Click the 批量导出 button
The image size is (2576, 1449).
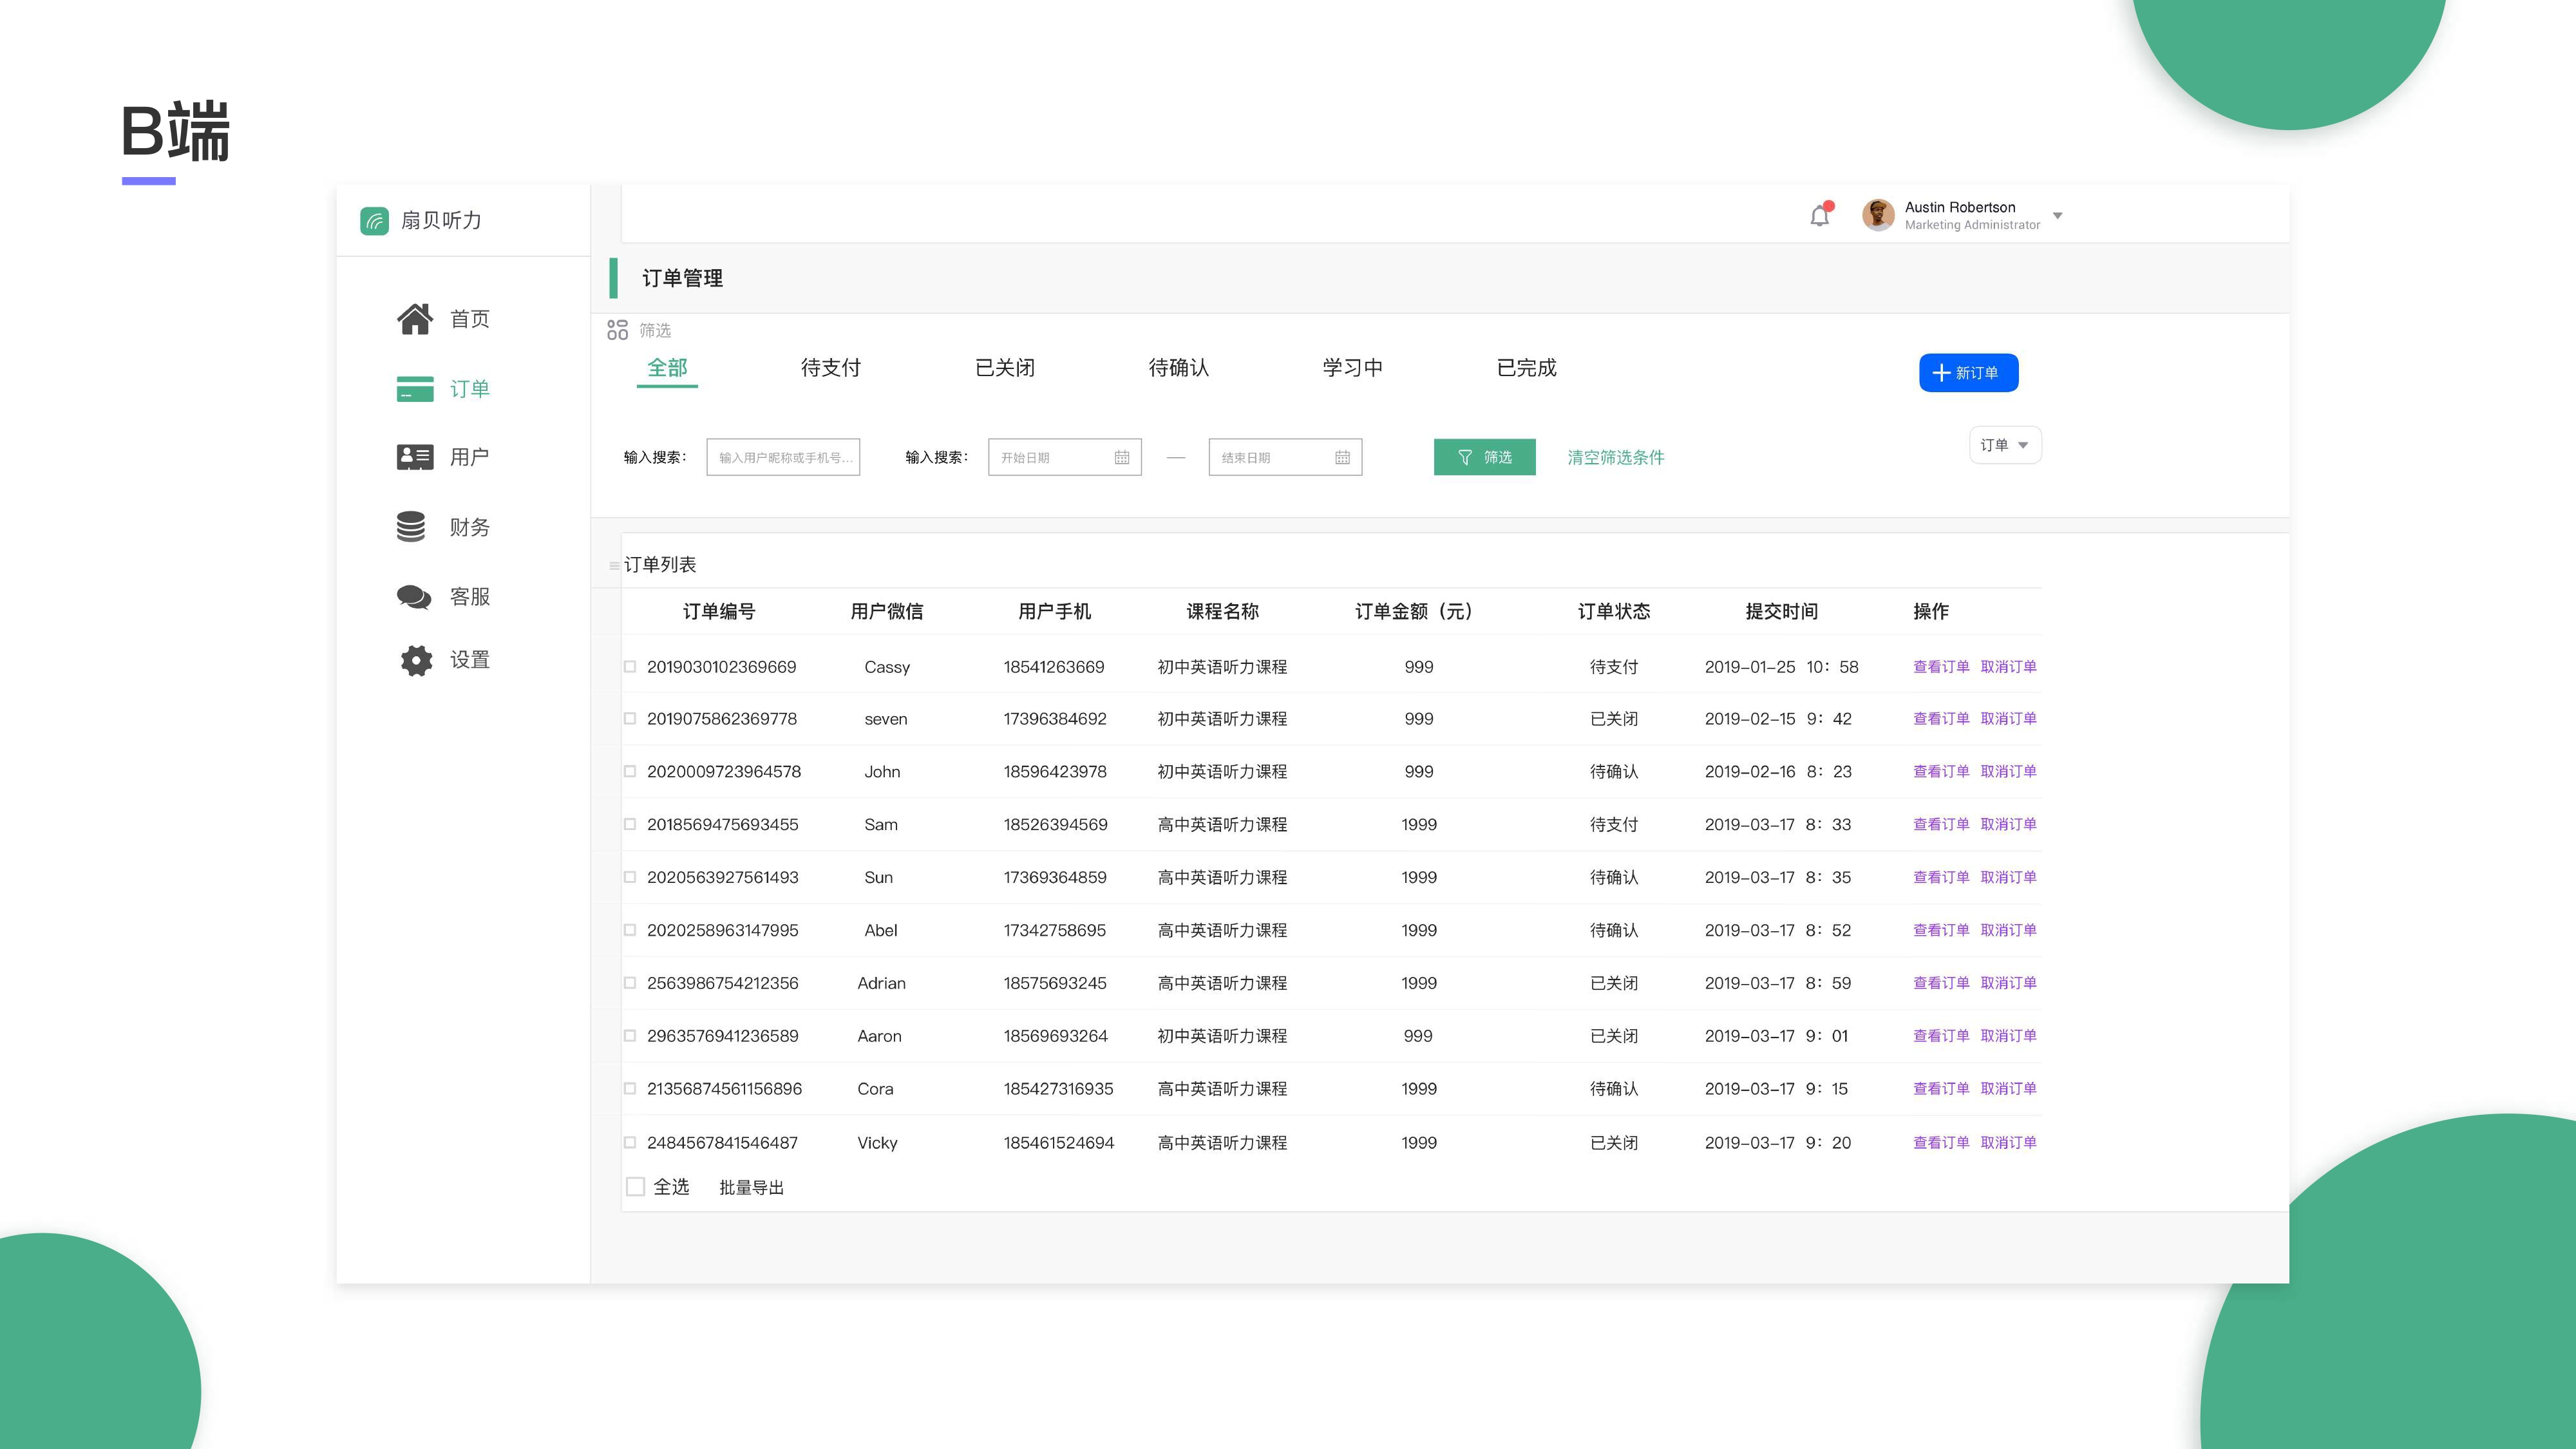[752, 1188]
